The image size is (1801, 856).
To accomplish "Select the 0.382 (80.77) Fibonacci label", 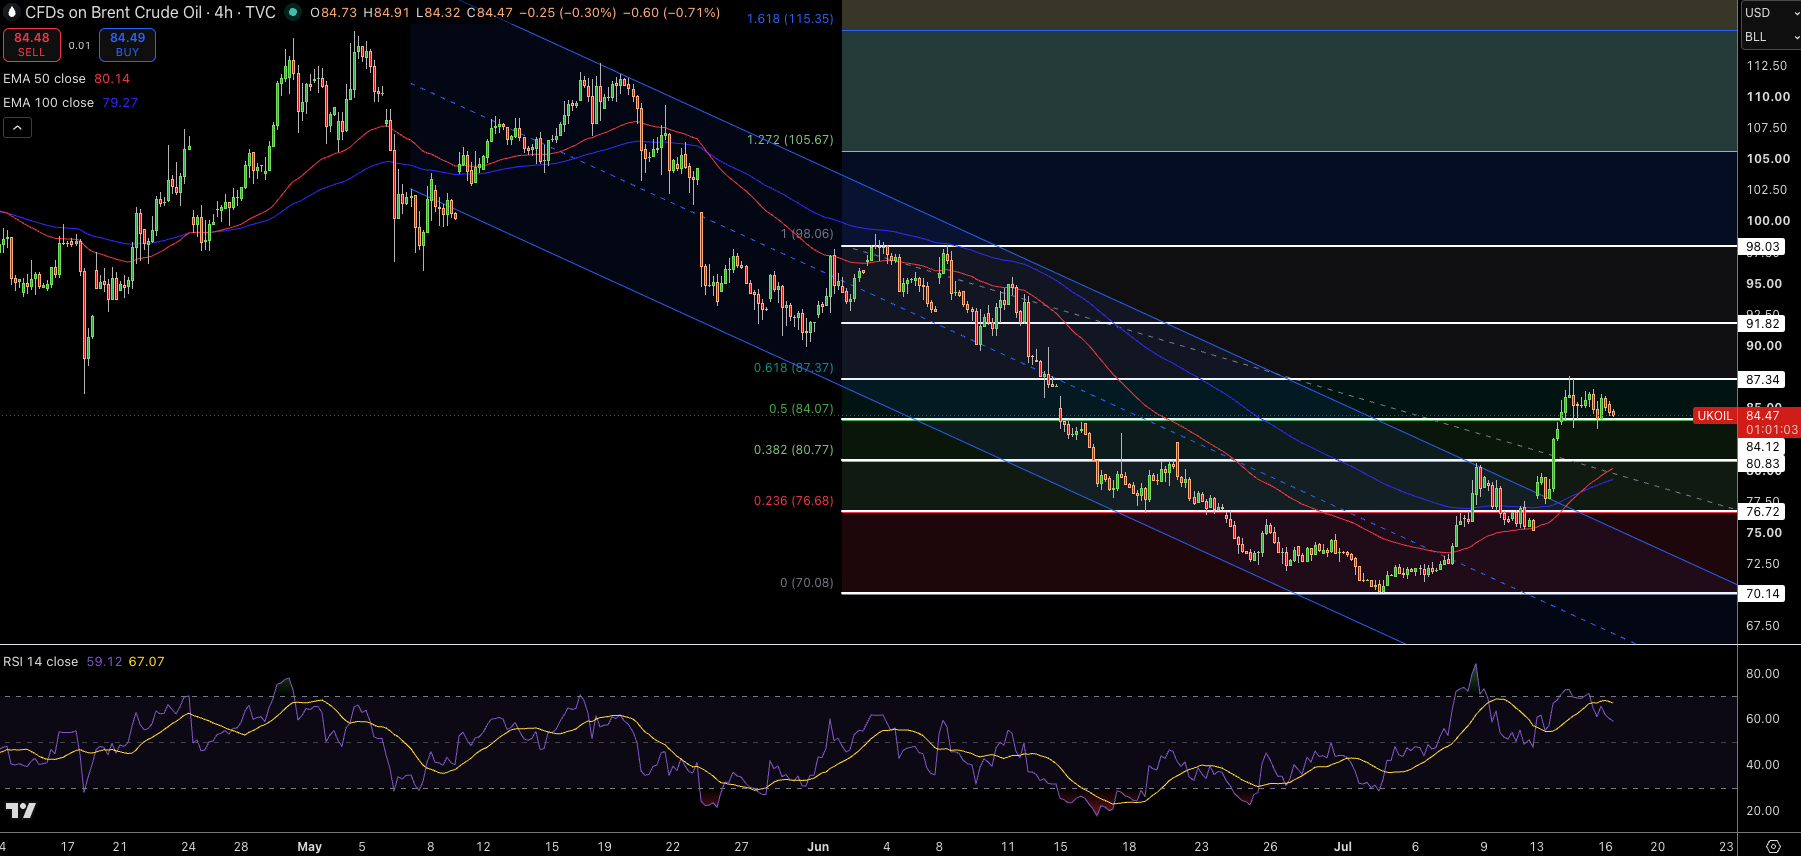I will 793,450.
